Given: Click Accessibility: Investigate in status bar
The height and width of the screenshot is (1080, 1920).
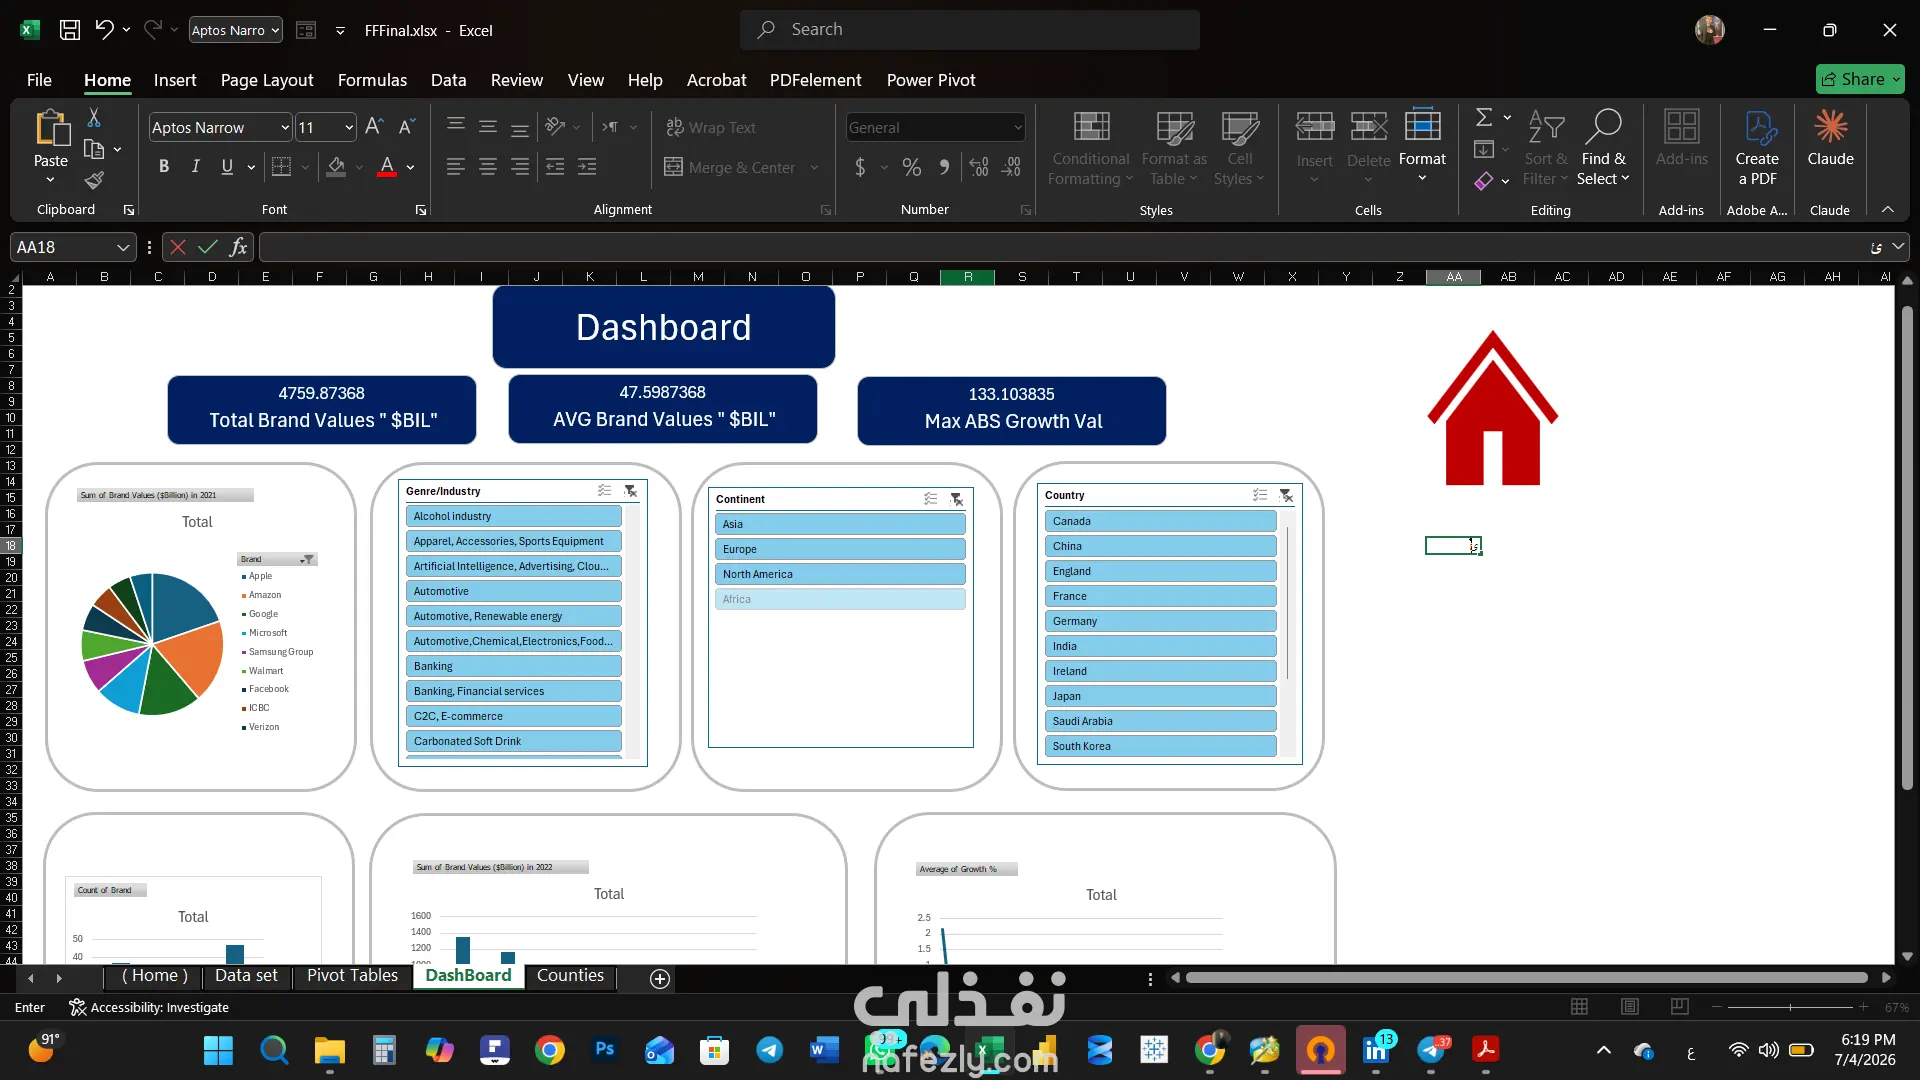Looking at the screenshot, I should pyautogui.click(x=149, y=1007).
